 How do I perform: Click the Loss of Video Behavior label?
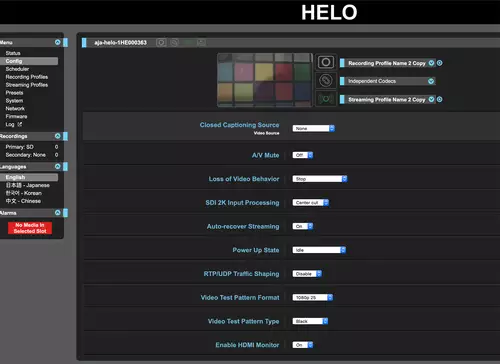(x=244, y=179)
